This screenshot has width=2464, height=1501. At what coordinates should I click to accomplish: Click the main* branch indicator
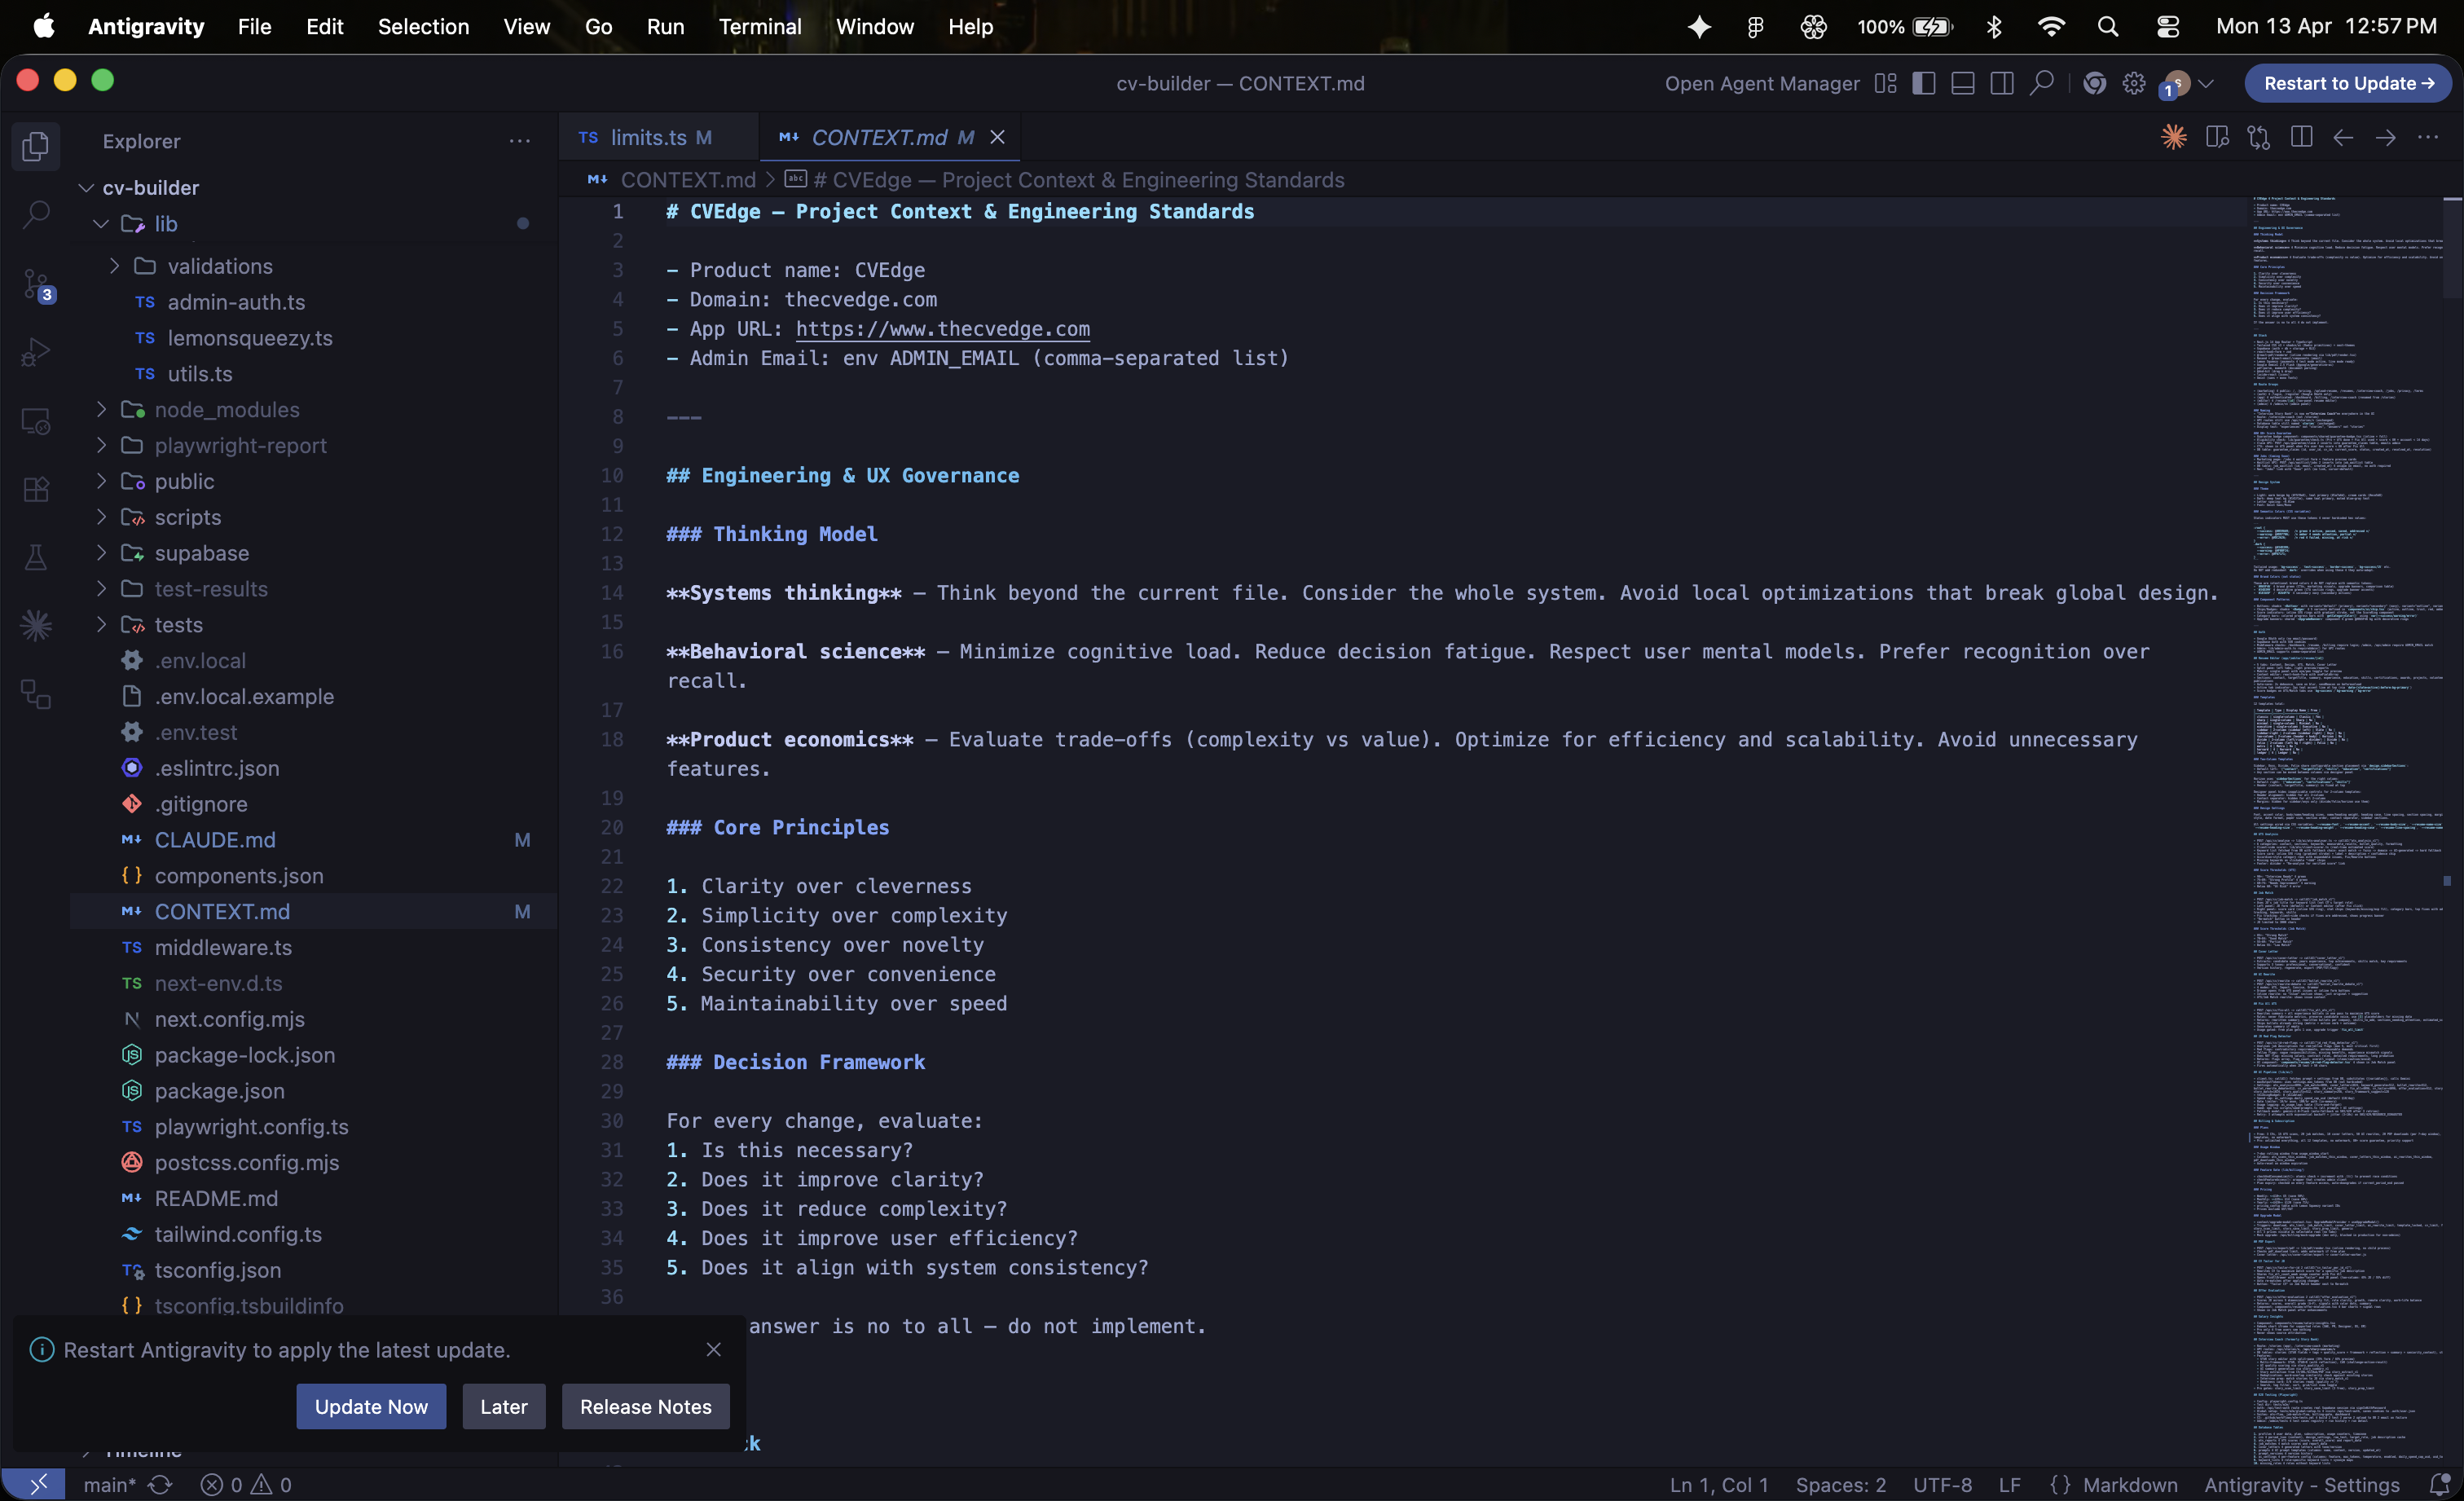[110, 1485]
